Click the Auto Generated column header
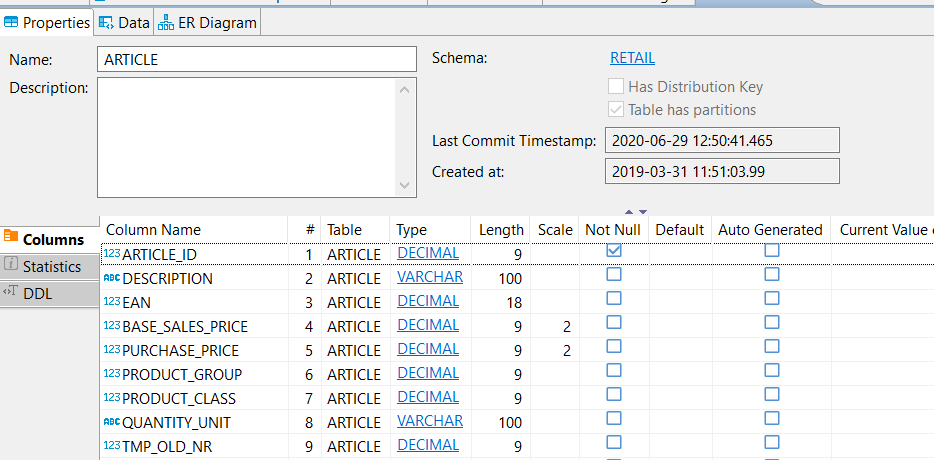This screenshot has height=460, width=934. point(770,229)
